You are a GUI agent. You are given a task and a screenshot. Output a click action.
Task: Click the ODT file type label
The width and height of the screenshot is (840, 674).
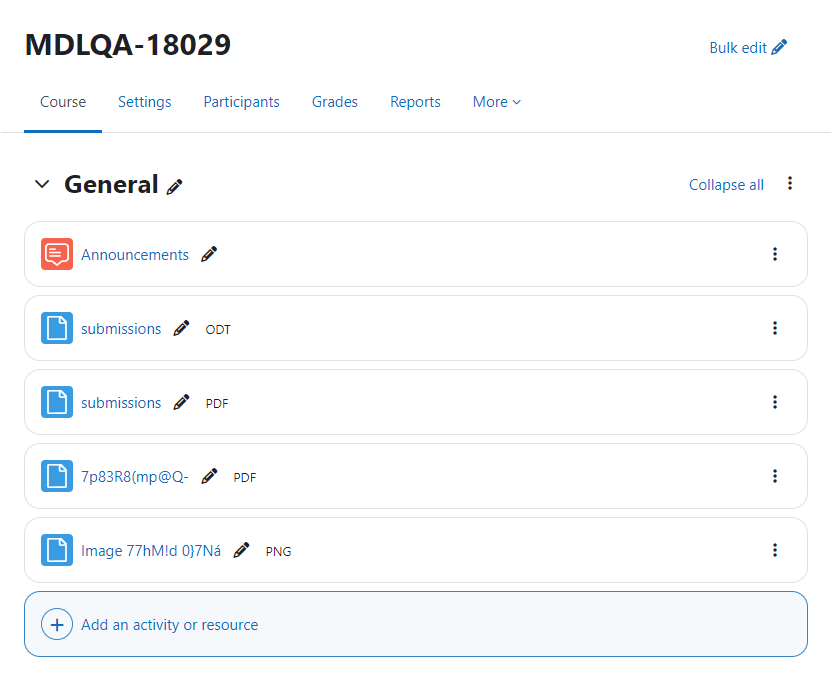click(218, 329)
